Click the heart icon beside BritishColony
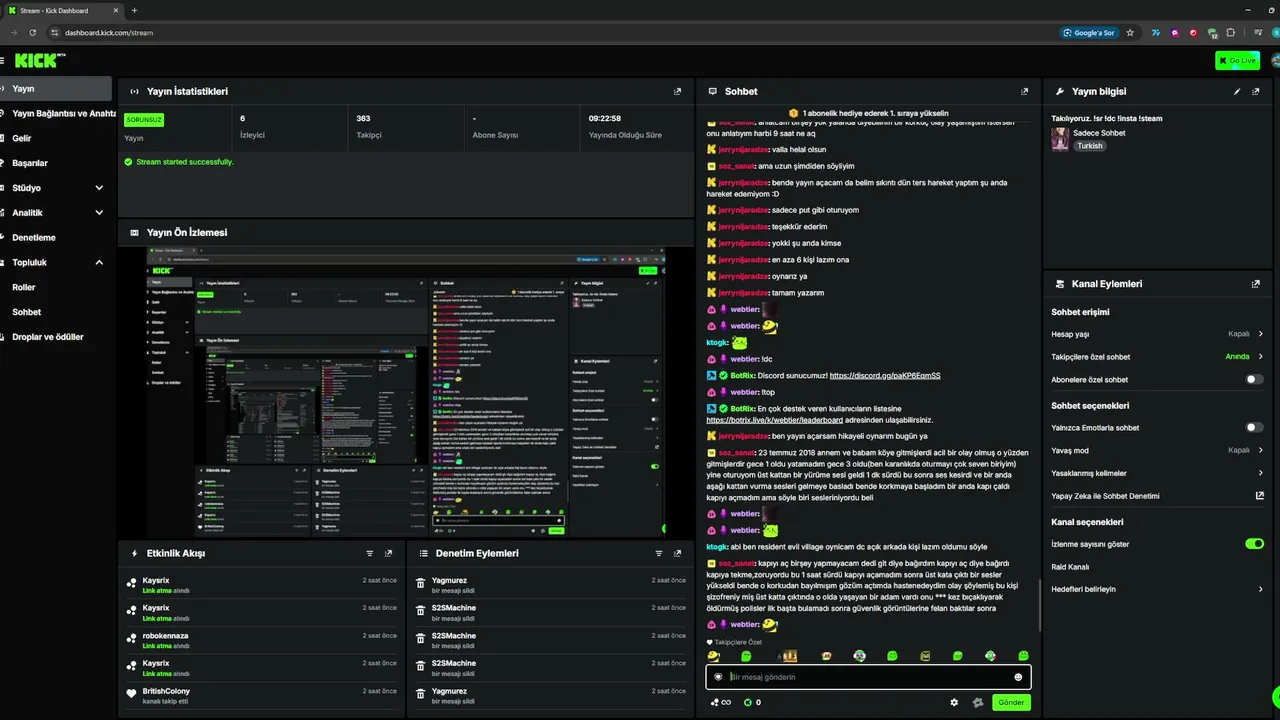Viewport: 1280px width, 720px height. click(x=131, y=695)
